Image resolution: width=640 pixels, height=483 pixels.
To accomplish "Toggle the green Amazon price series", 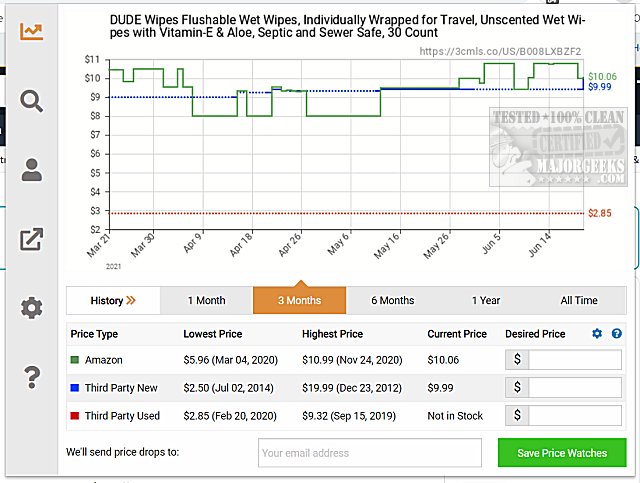I will 75,360.
